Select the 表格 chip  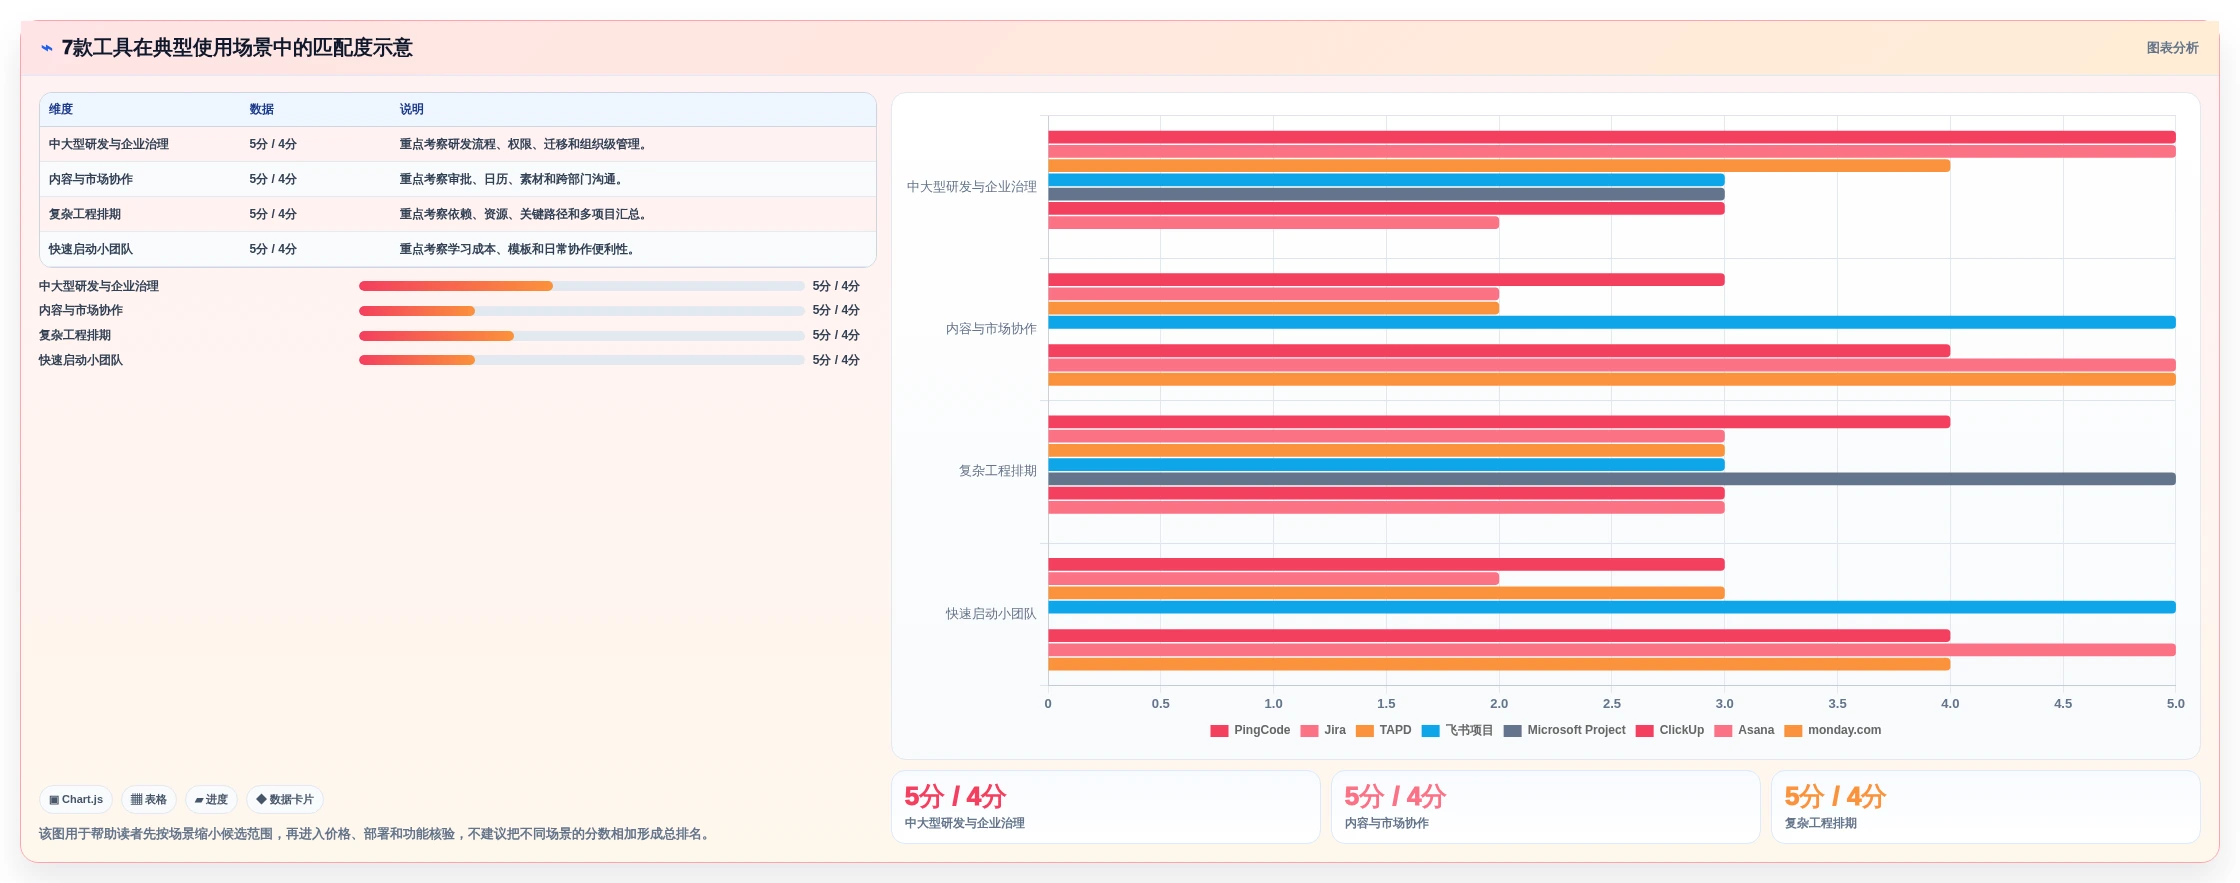pos(149,800)
